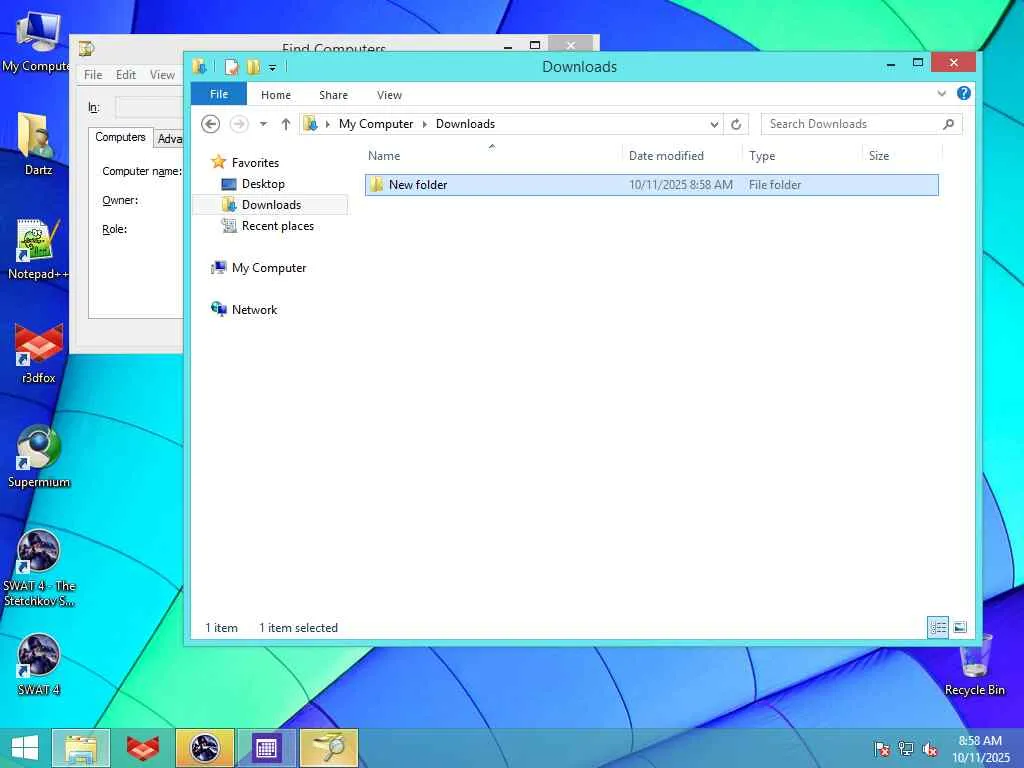
Task: Open SWAT 4 - The Stetchkov desktop shortcut
Action: tap(38, 568)
